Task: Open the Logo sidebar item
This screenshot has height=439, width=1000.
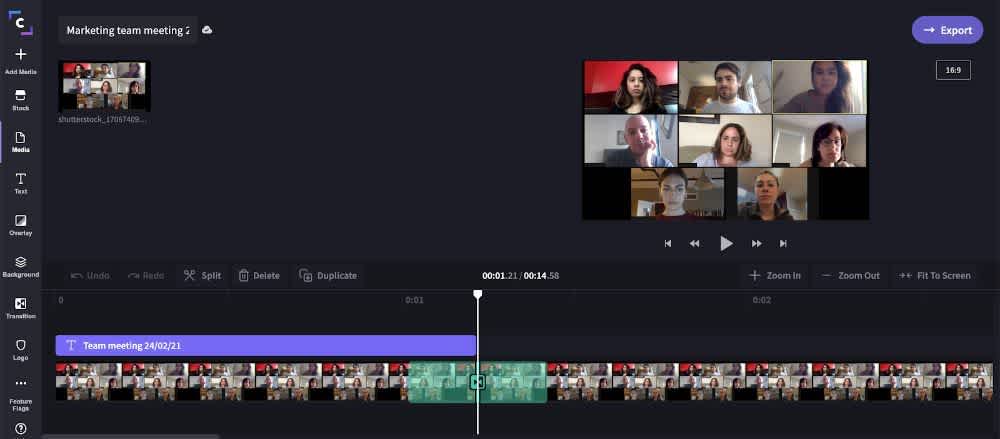Action: point(20,350)
